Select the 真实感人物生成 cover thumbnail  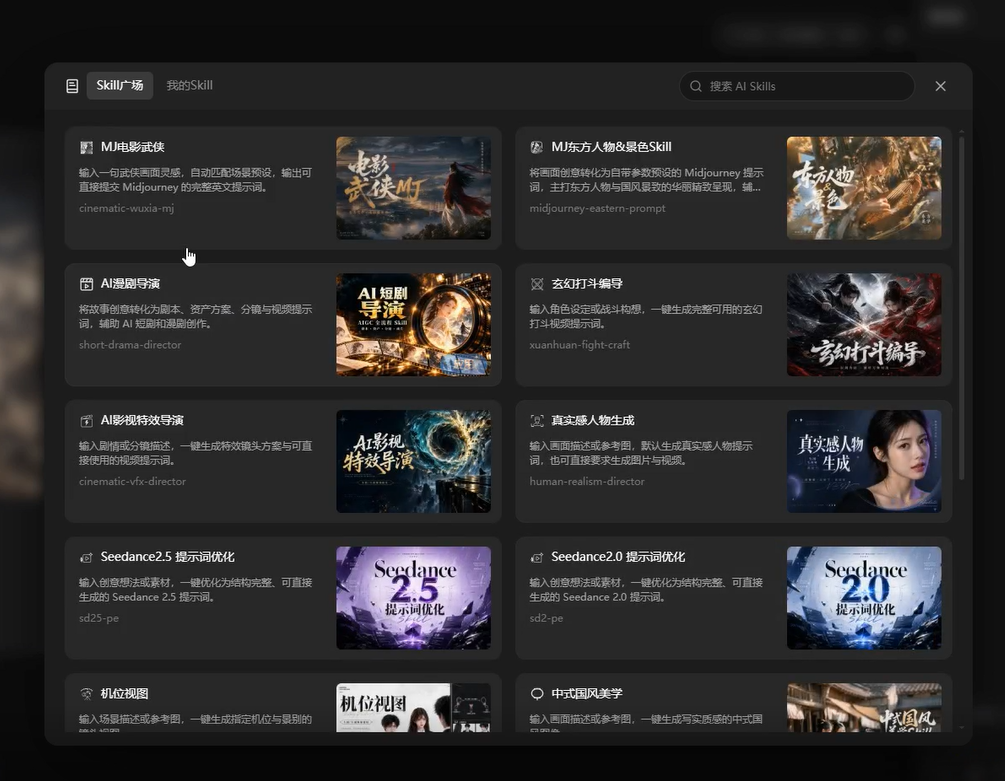point(864,461)
